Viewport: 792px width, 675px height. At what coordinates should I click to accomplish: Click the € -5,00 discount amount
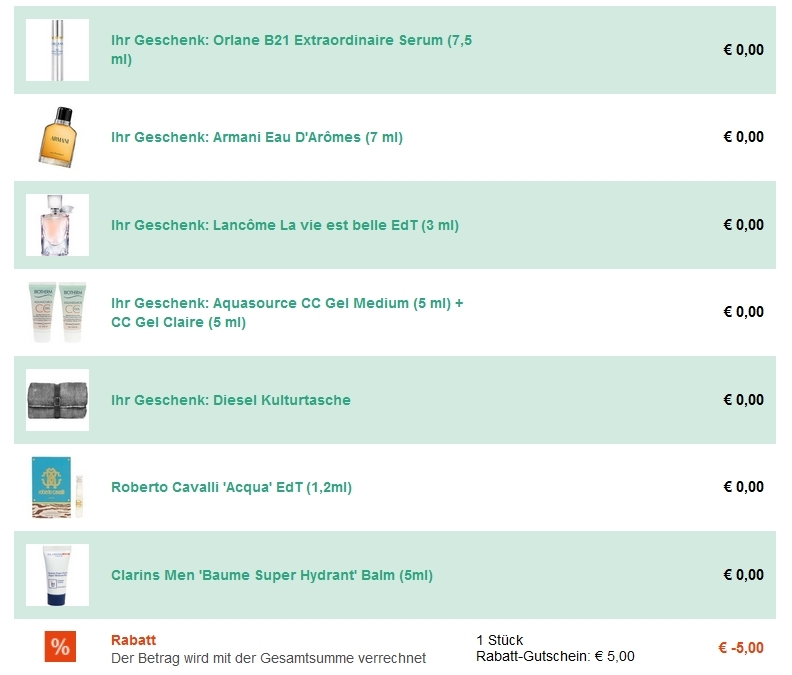740,648
